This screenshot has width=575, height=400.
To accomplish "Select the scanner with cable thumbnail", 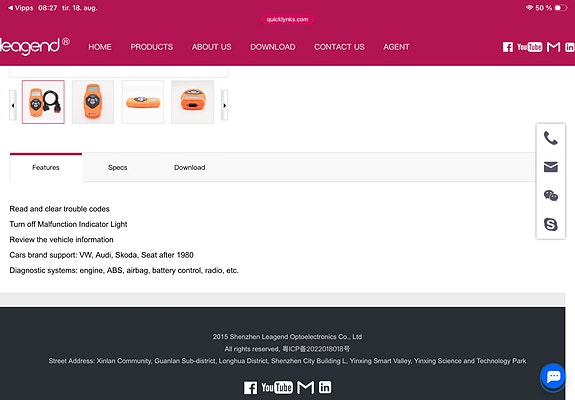I will [43, 102].
